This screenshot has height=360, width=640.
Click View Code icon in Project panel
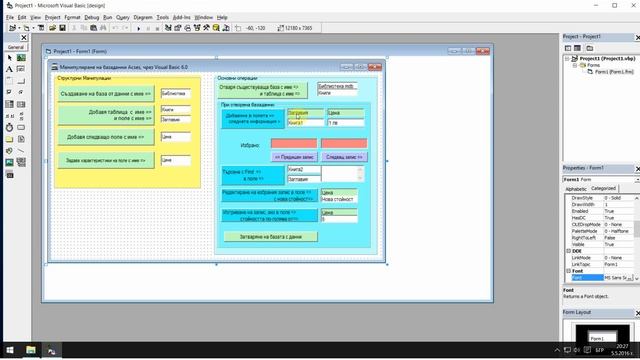[x=568, y=48]
